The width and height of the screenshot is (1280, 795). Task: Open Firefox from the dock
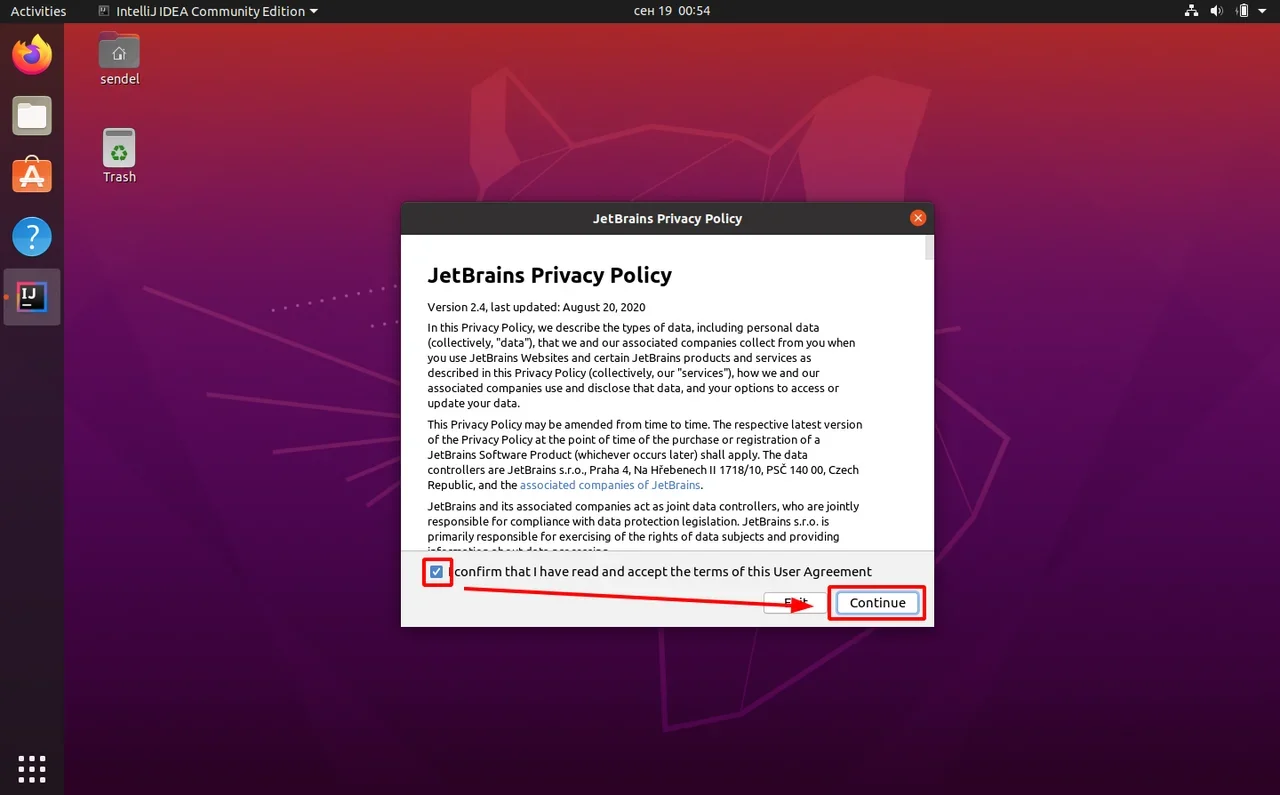tap(32, 55)
